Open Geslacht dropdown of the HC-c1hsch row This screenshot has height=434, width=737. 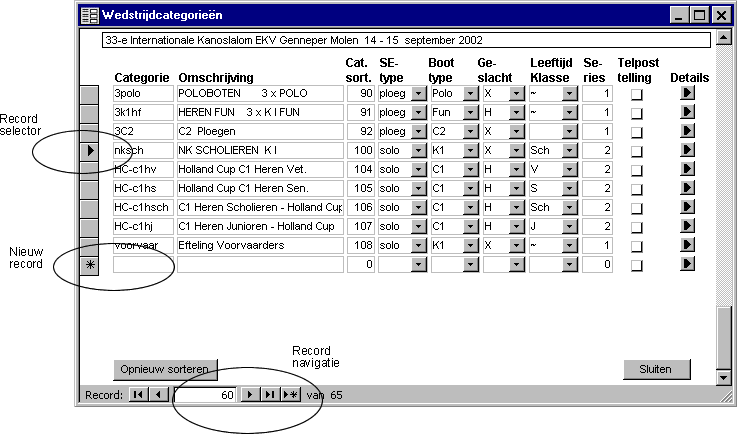[x=516, y=207]
